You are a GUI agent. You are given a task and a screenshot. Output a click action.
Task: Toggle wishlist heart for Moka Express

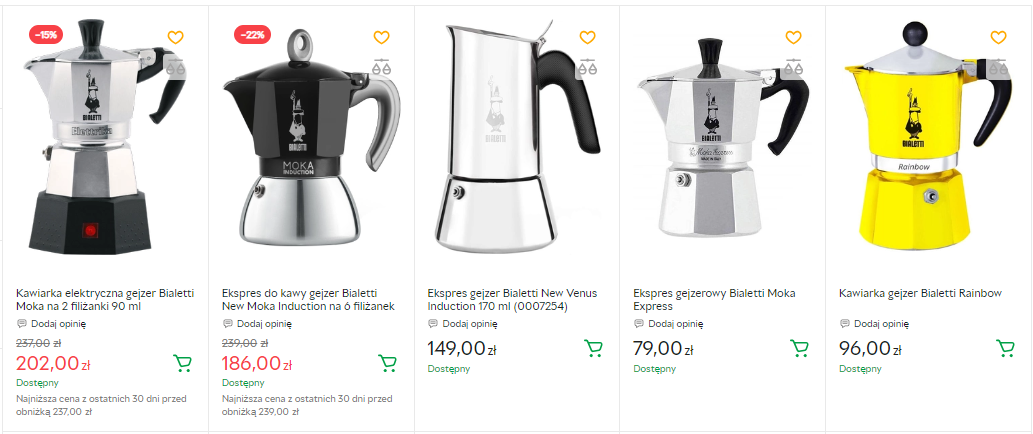(x=793, y=38)
